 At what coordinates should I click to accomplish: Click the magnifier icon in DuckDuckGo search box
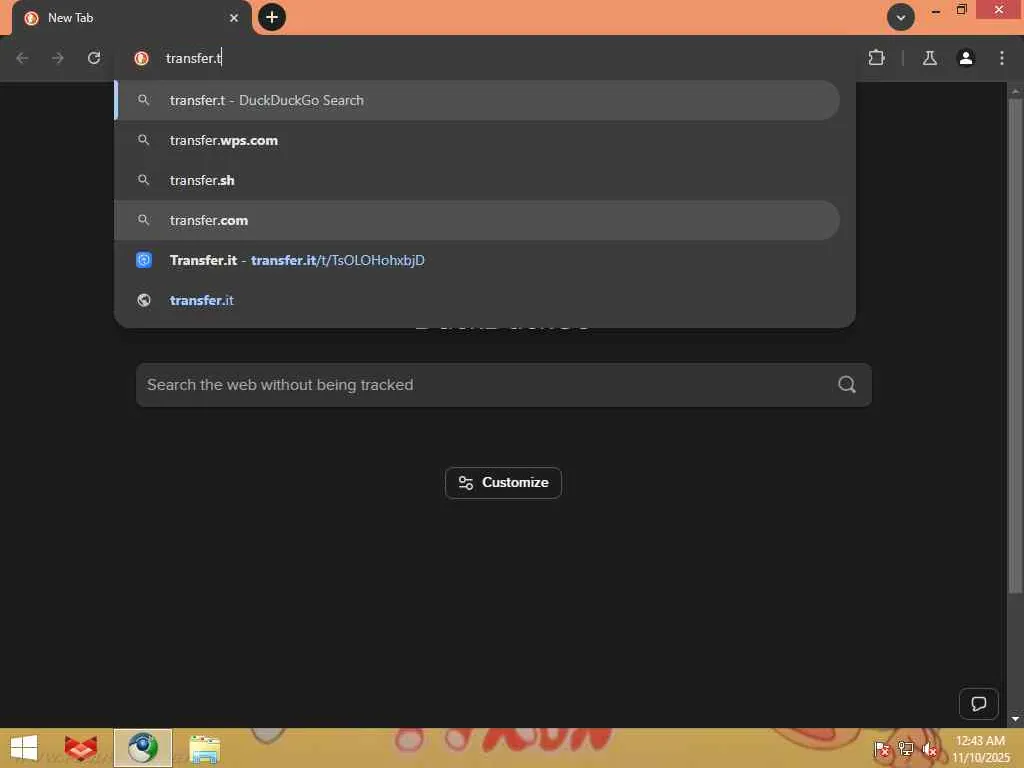(846, 384)
